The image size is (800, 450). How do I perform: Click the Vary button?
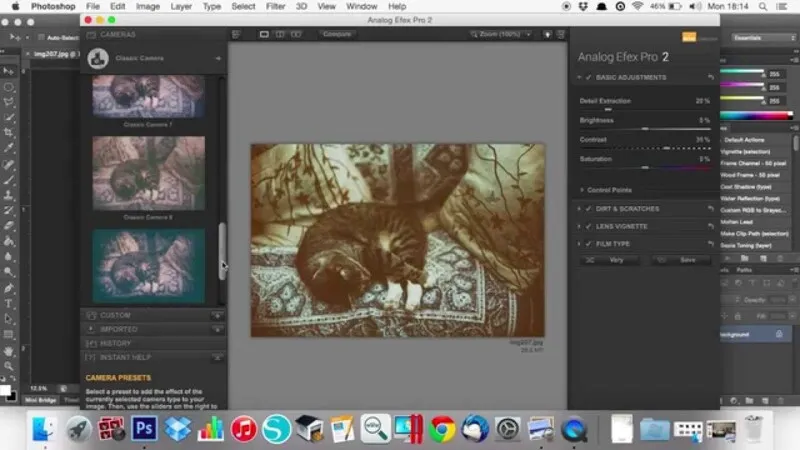pos(611,260)
